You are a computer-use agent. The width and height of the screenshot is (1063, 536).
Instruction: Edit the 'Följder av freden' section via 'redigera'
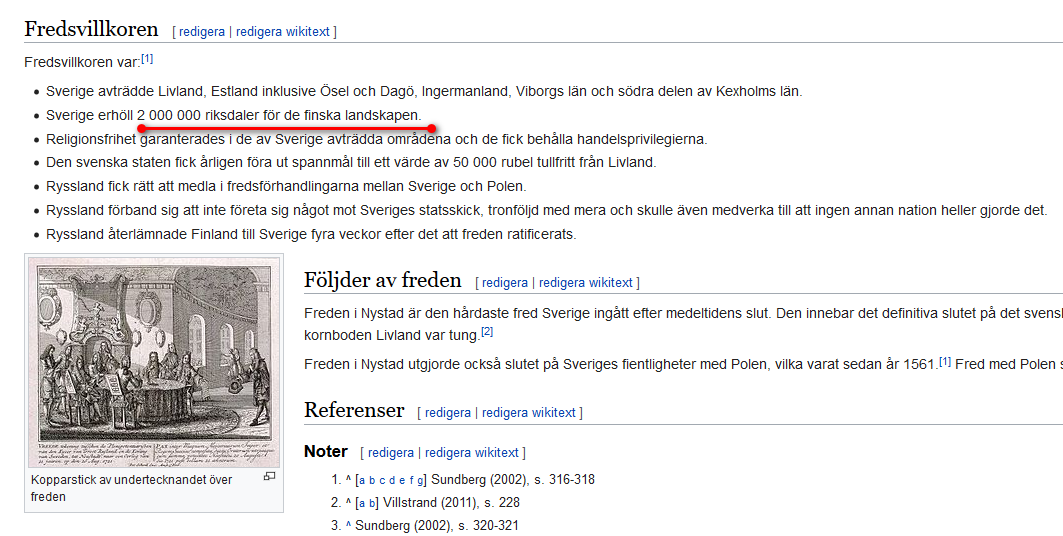504,283
